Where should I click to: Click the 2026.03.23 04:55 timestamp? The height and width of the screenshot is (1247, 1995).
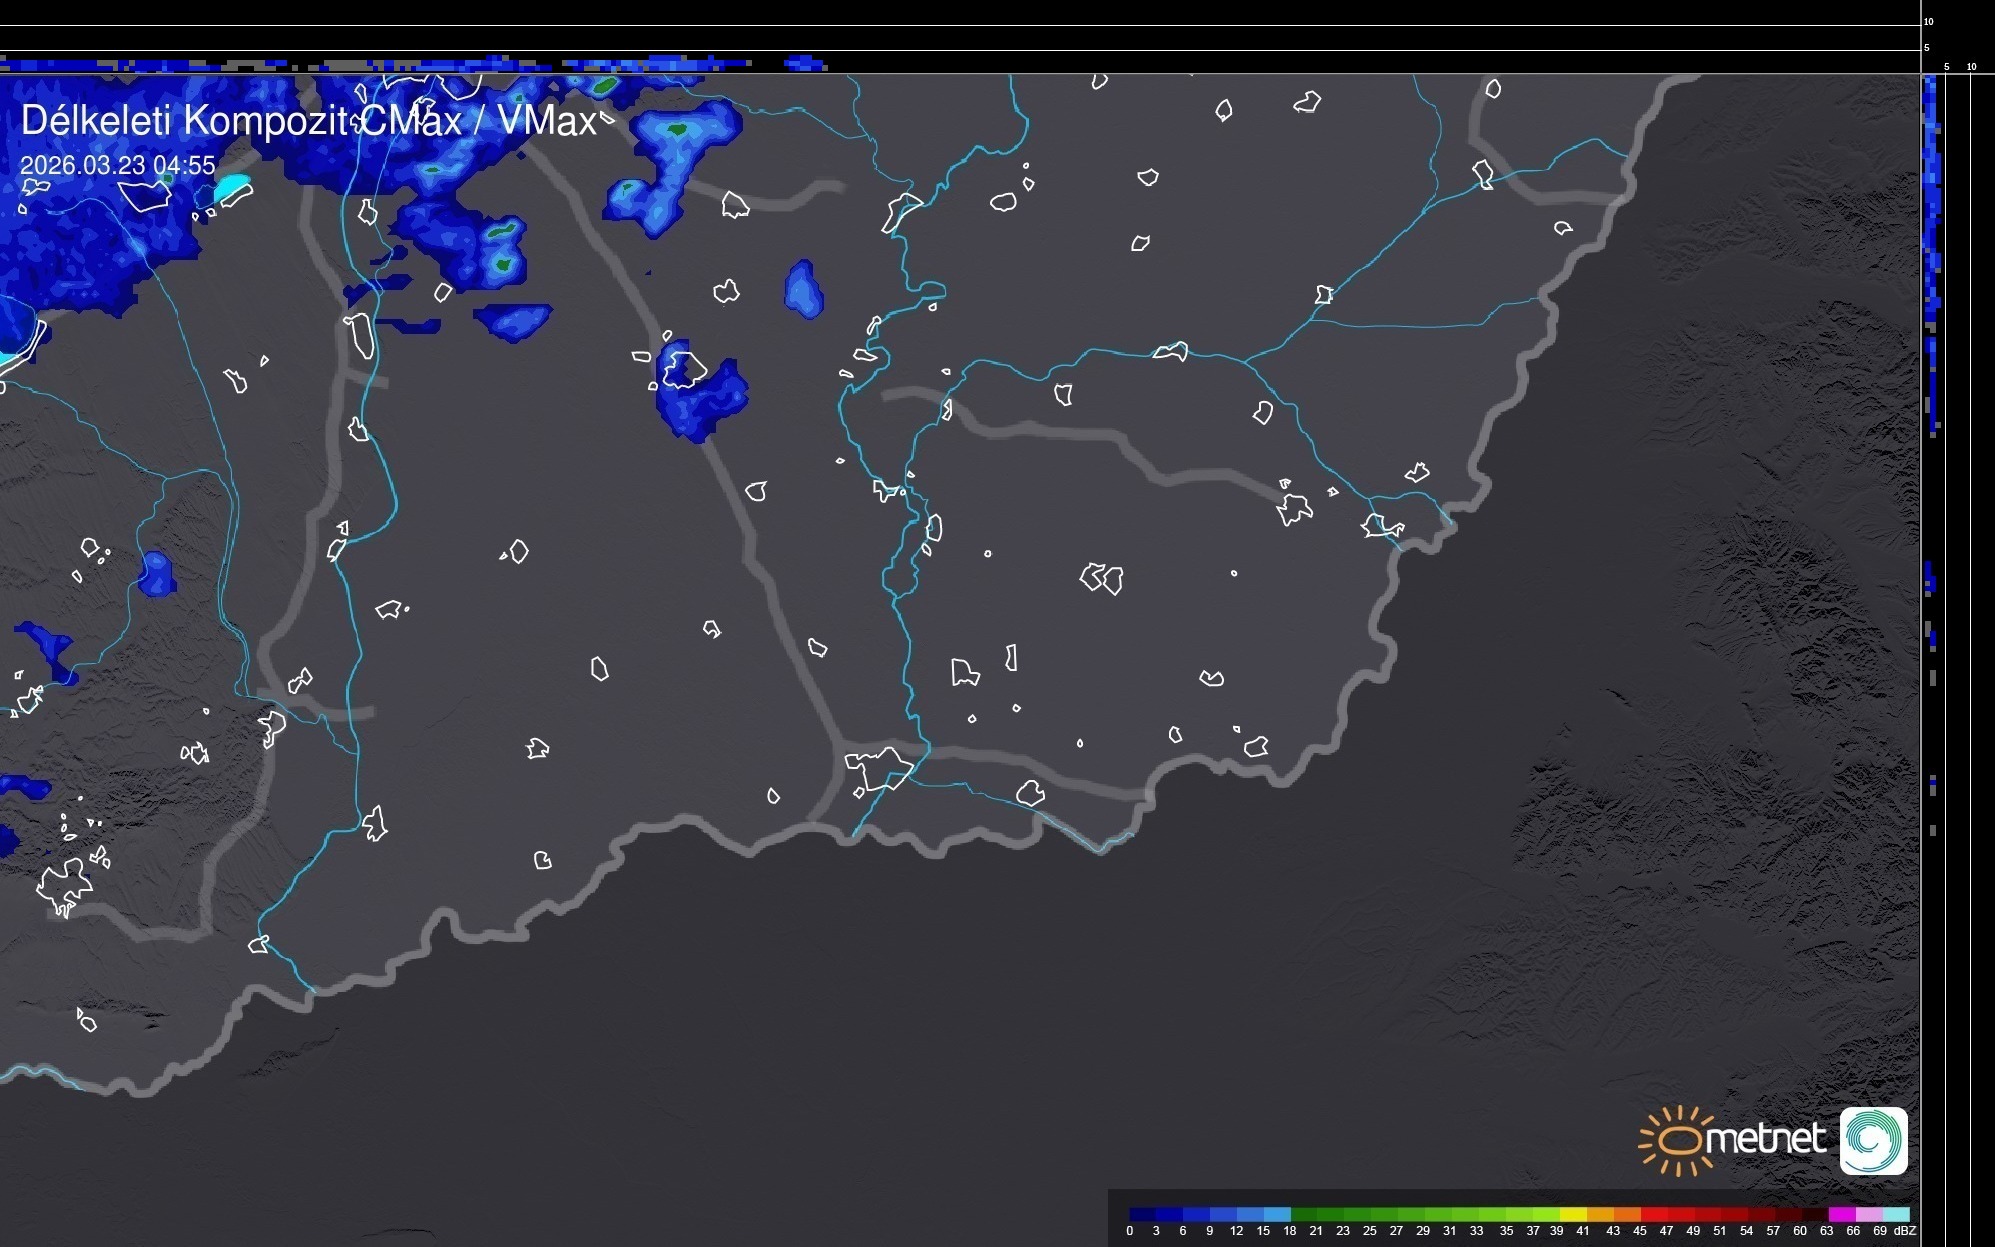pos(117,165)
